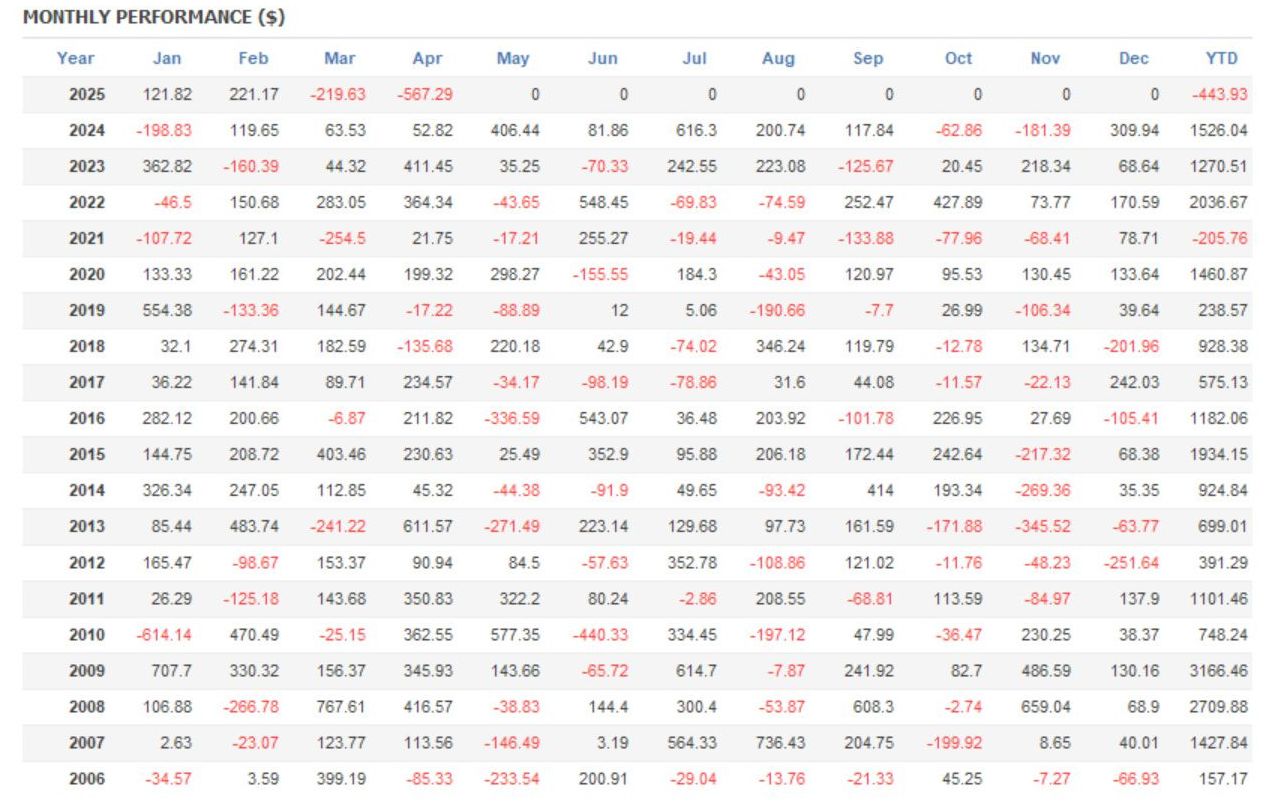
Task: Click the 2025 YTD value -443.93
Action: 1220,94
